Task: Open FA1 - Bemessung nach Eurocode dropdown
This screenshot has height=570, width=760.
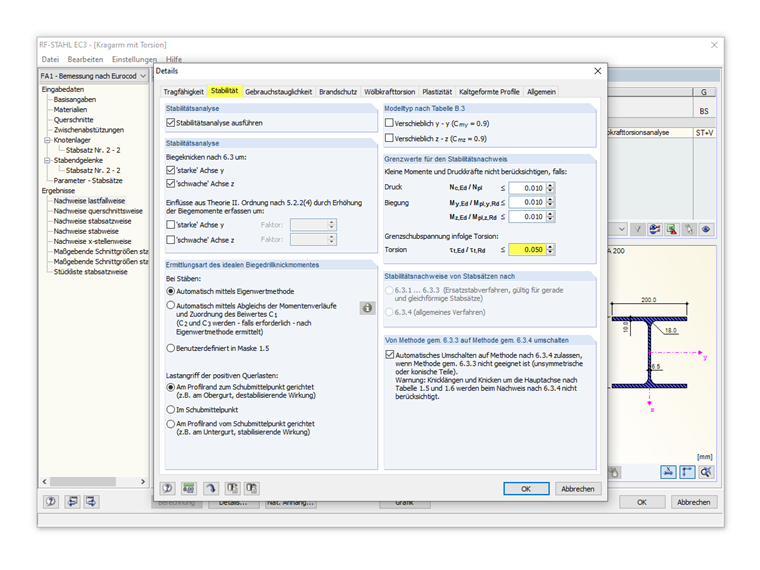Action: tap(143, 76)
